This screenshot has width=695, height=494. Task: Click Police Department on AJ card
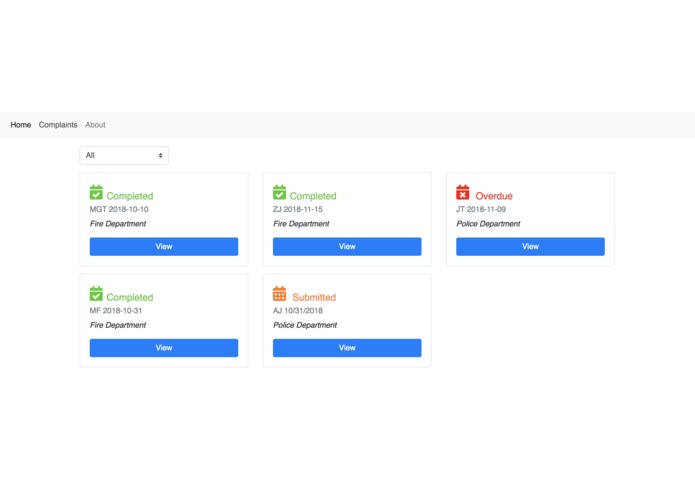305,325
